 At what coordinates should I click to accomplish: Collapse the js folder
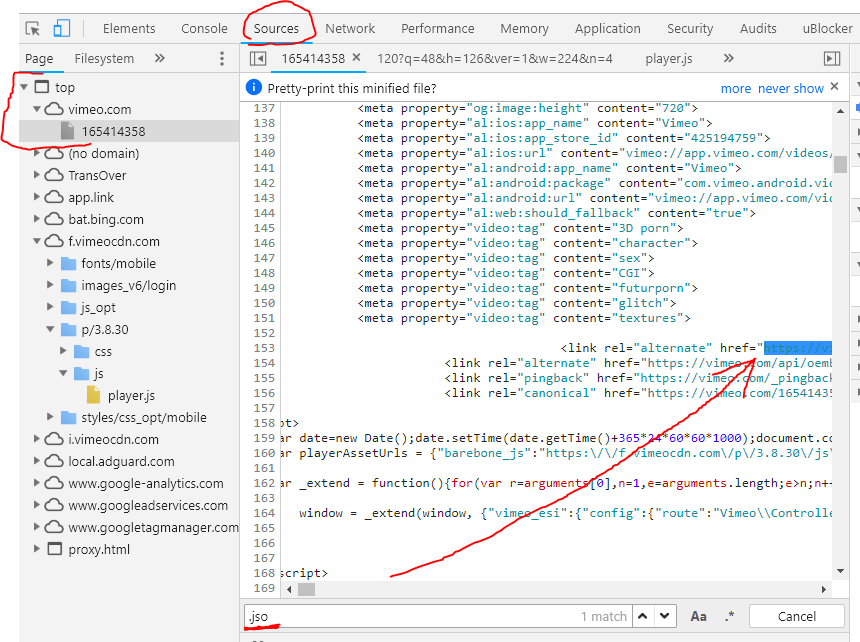(x=63, y=373)
